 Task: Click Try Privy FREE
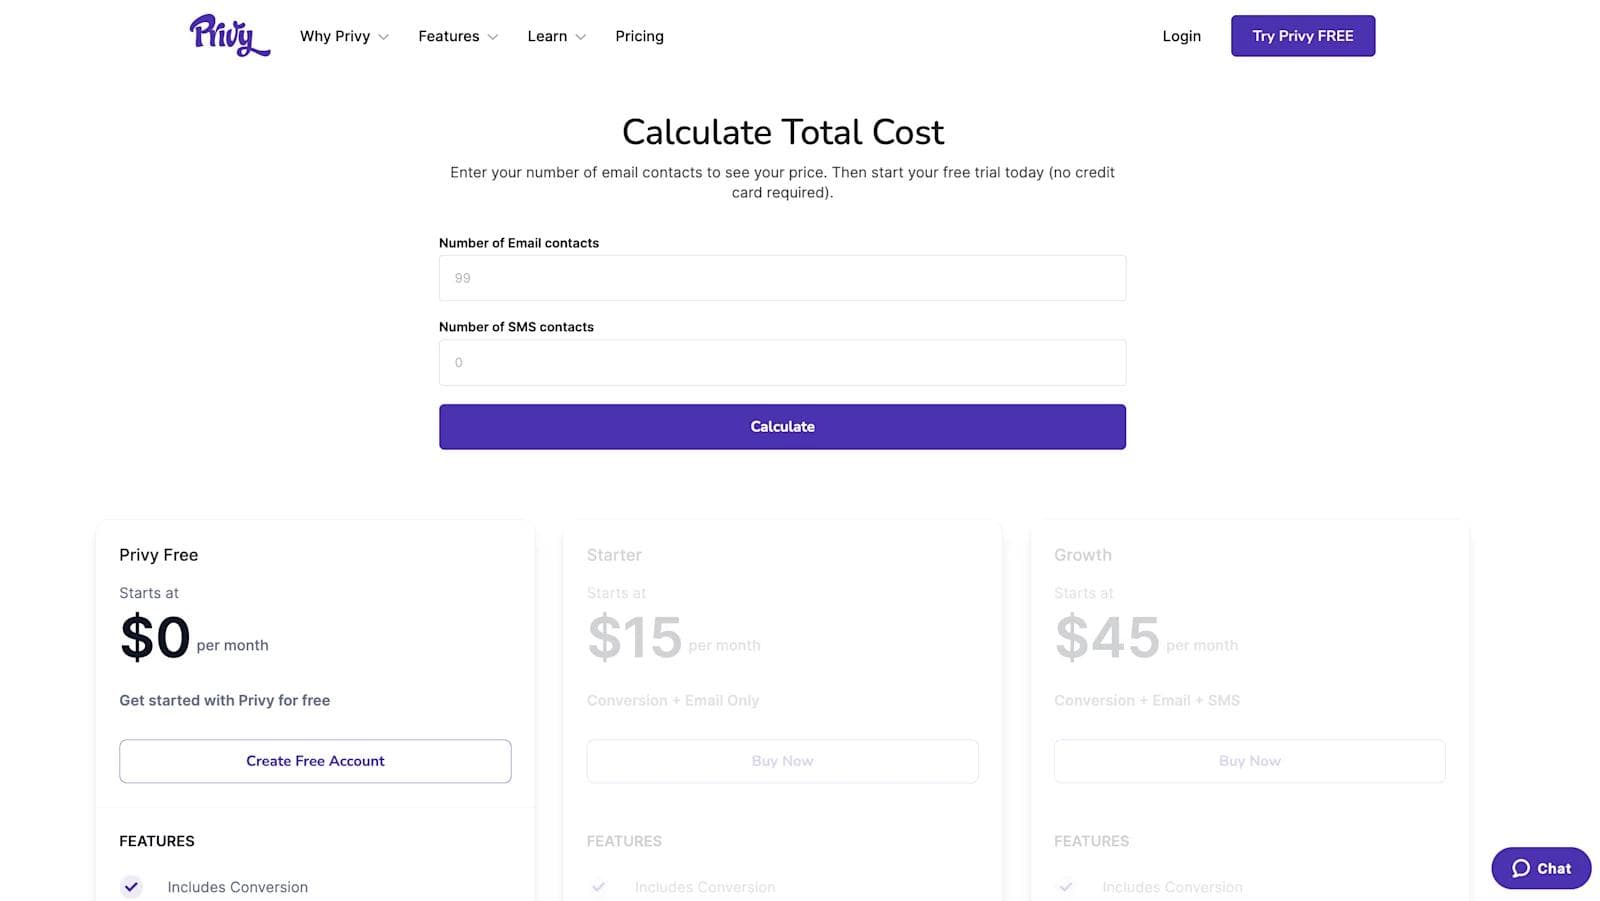click(1302, 35)
